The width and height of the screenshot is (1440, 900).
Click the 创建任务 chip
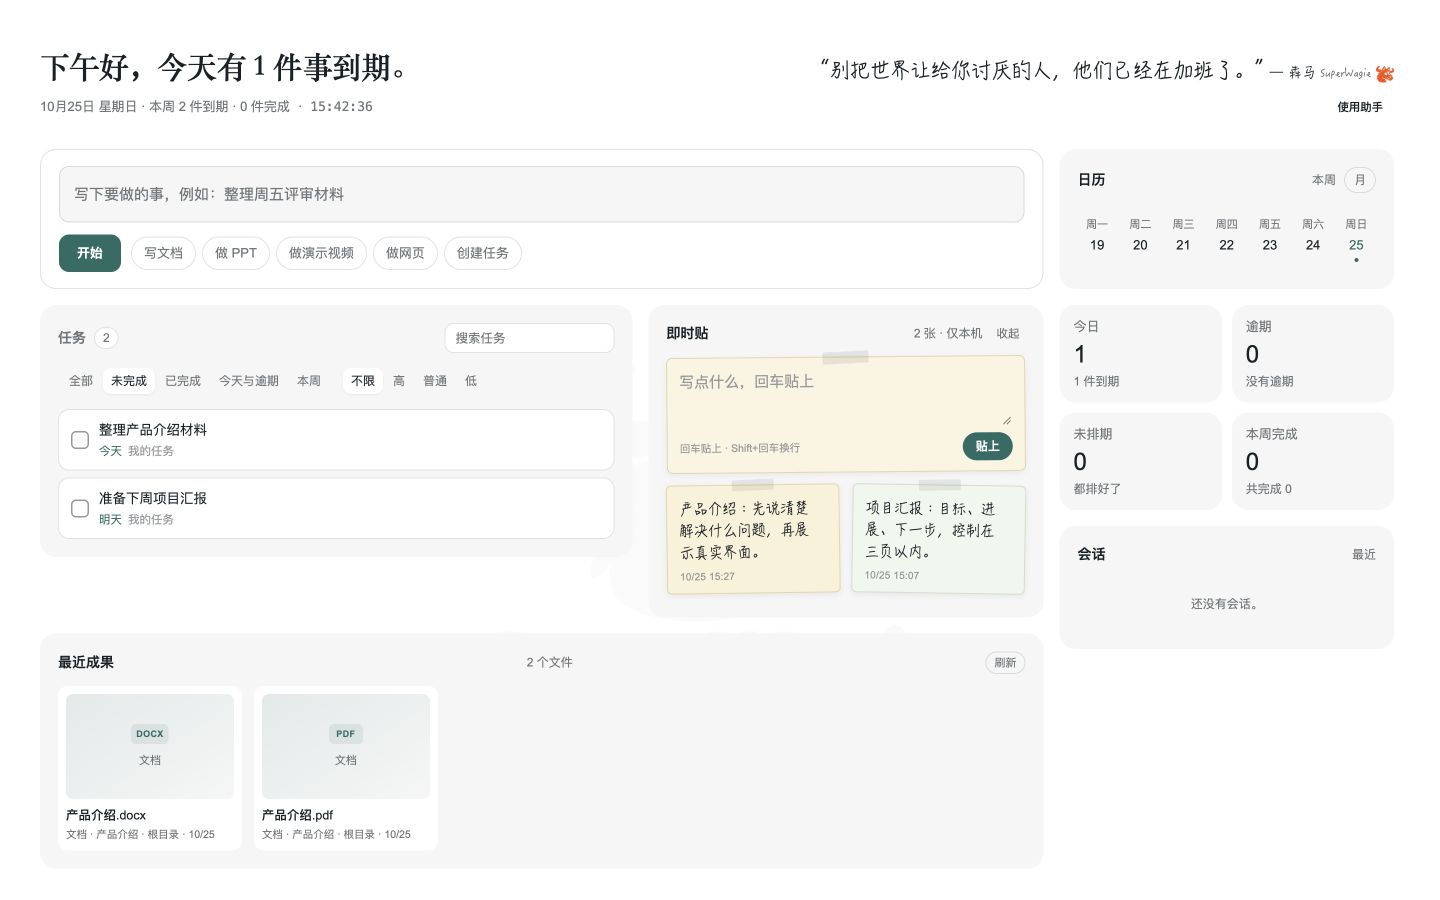pyautogui.click(x=483, y=253)
